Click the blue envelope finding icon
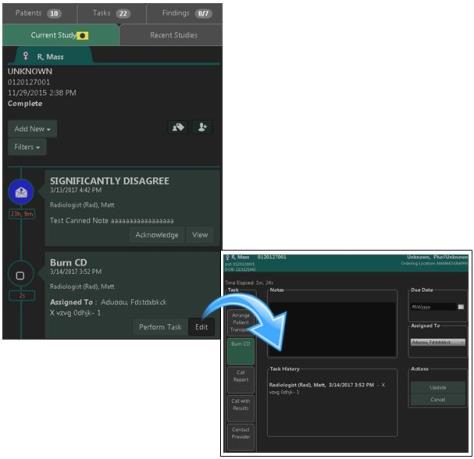This screenshot has width=474, height=459. click(x=21, y=192)
